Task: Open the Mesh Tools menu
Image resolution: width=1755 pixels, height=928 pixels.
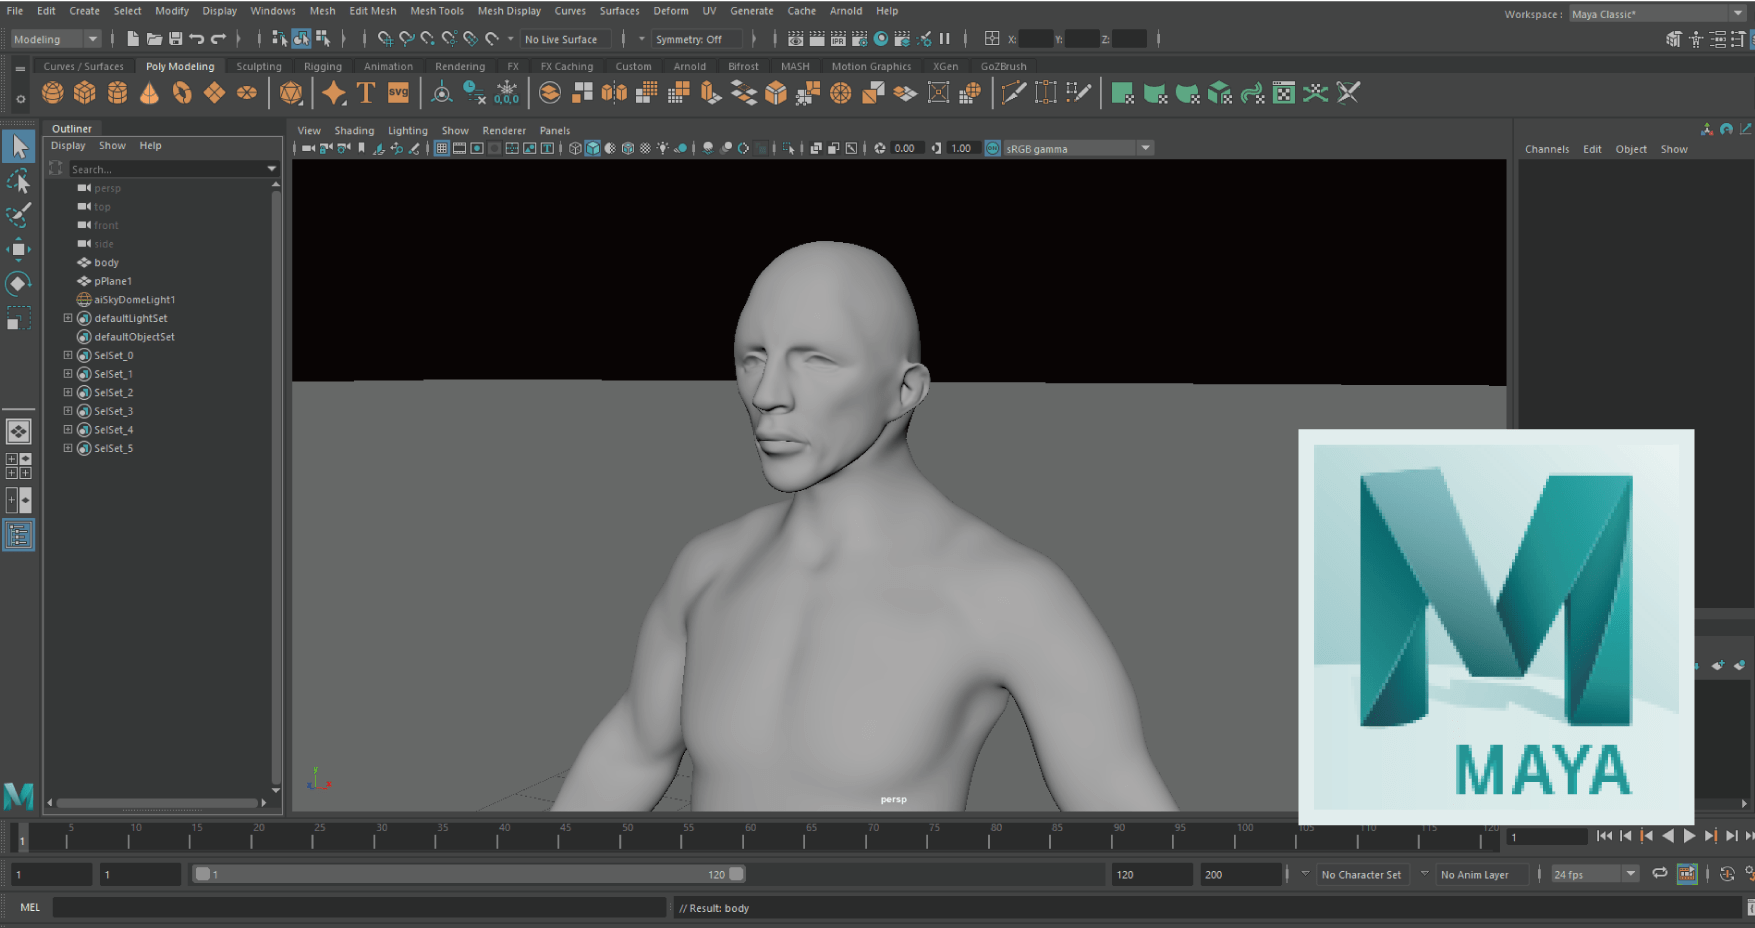Action: click(x=437, y=11)
